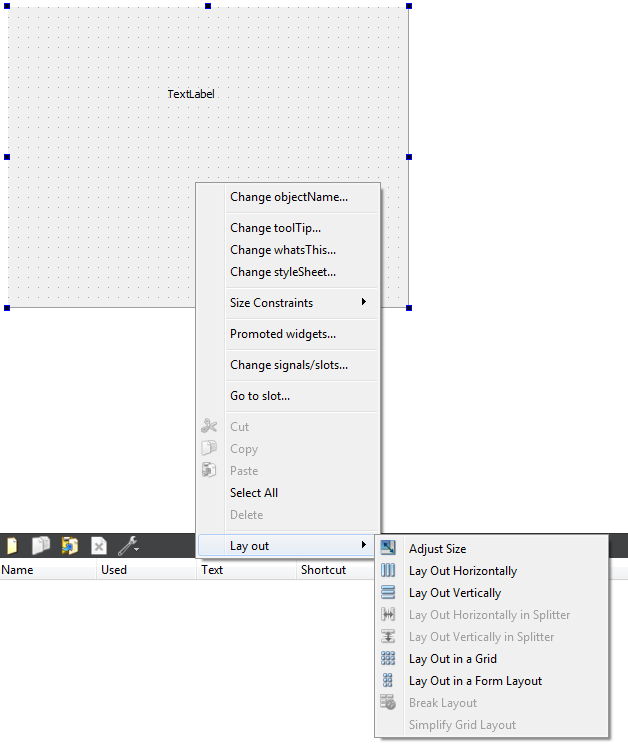The image size is (628, 749).
Task: Click the Used column header
Action: 114,570
